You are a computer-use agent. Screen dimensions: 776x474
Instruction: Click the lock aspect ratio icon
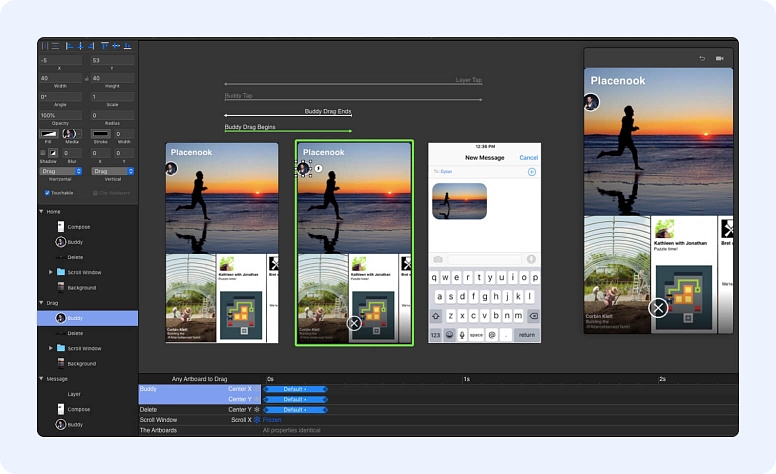[x=87, y=78]
